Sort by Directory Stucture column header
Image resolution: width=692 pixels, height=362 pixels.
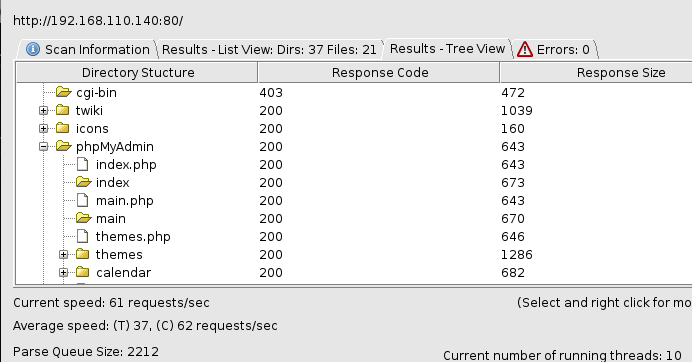click(137, 72)
